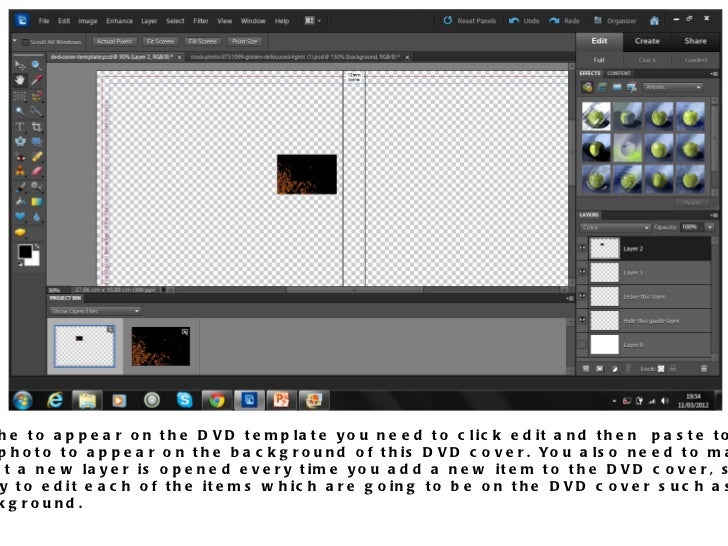Create a new layer from Layers panel

586,369
